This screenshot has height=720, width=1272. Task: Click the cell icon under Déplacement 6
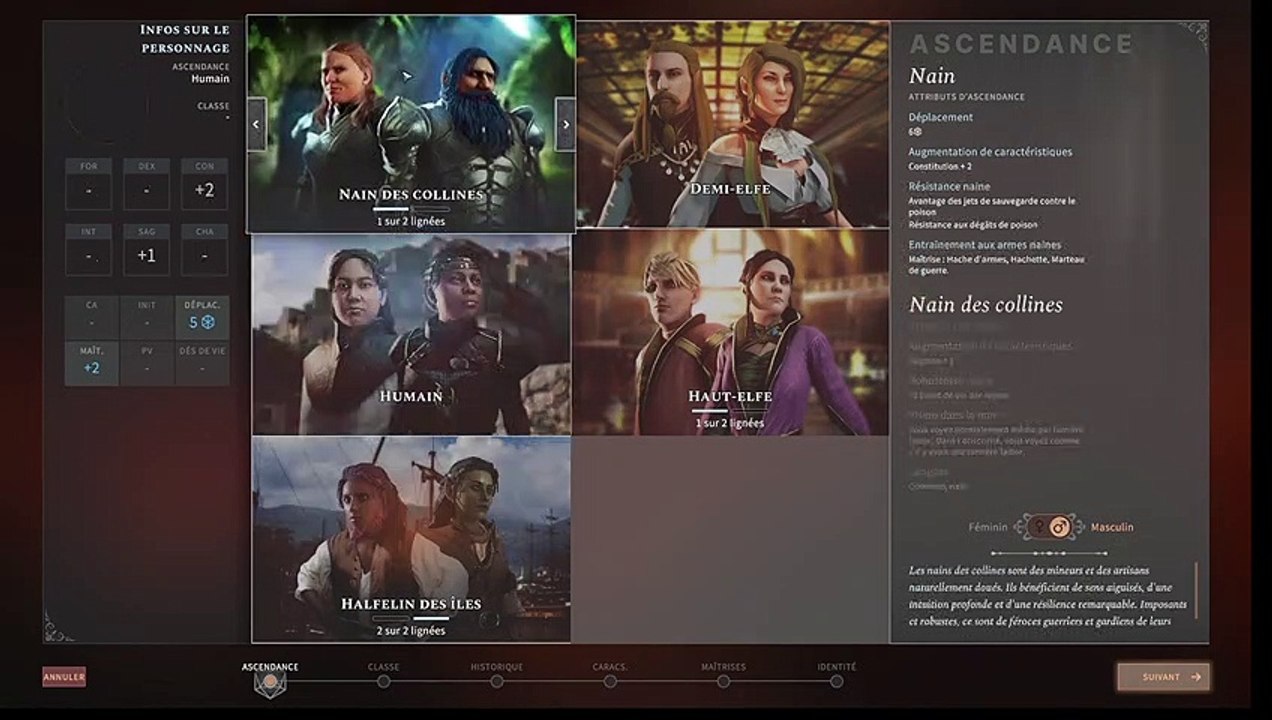[918, 132]
